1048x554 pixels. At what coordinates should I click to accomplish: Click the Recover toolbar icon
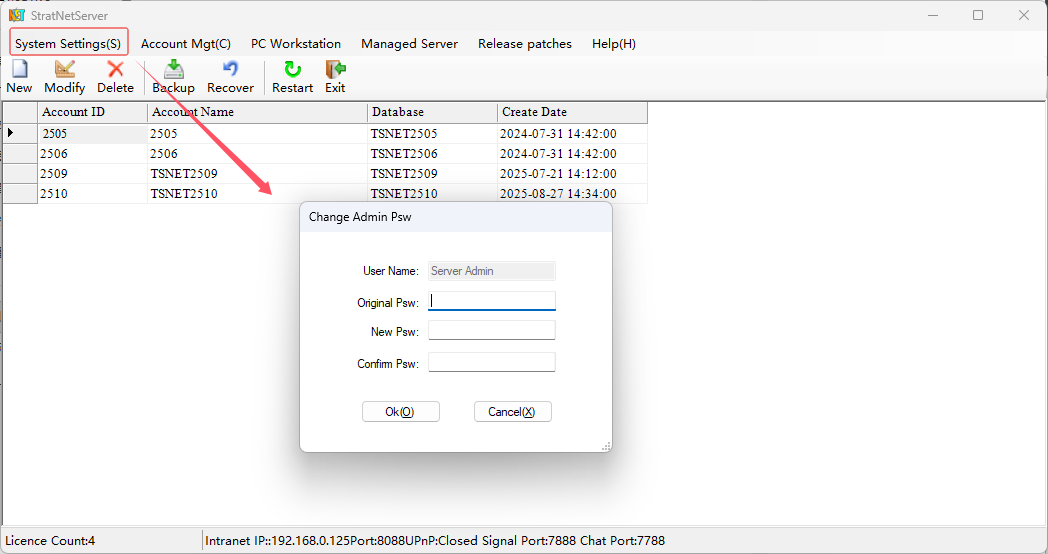pyautogui.click(x=230, y=69)
